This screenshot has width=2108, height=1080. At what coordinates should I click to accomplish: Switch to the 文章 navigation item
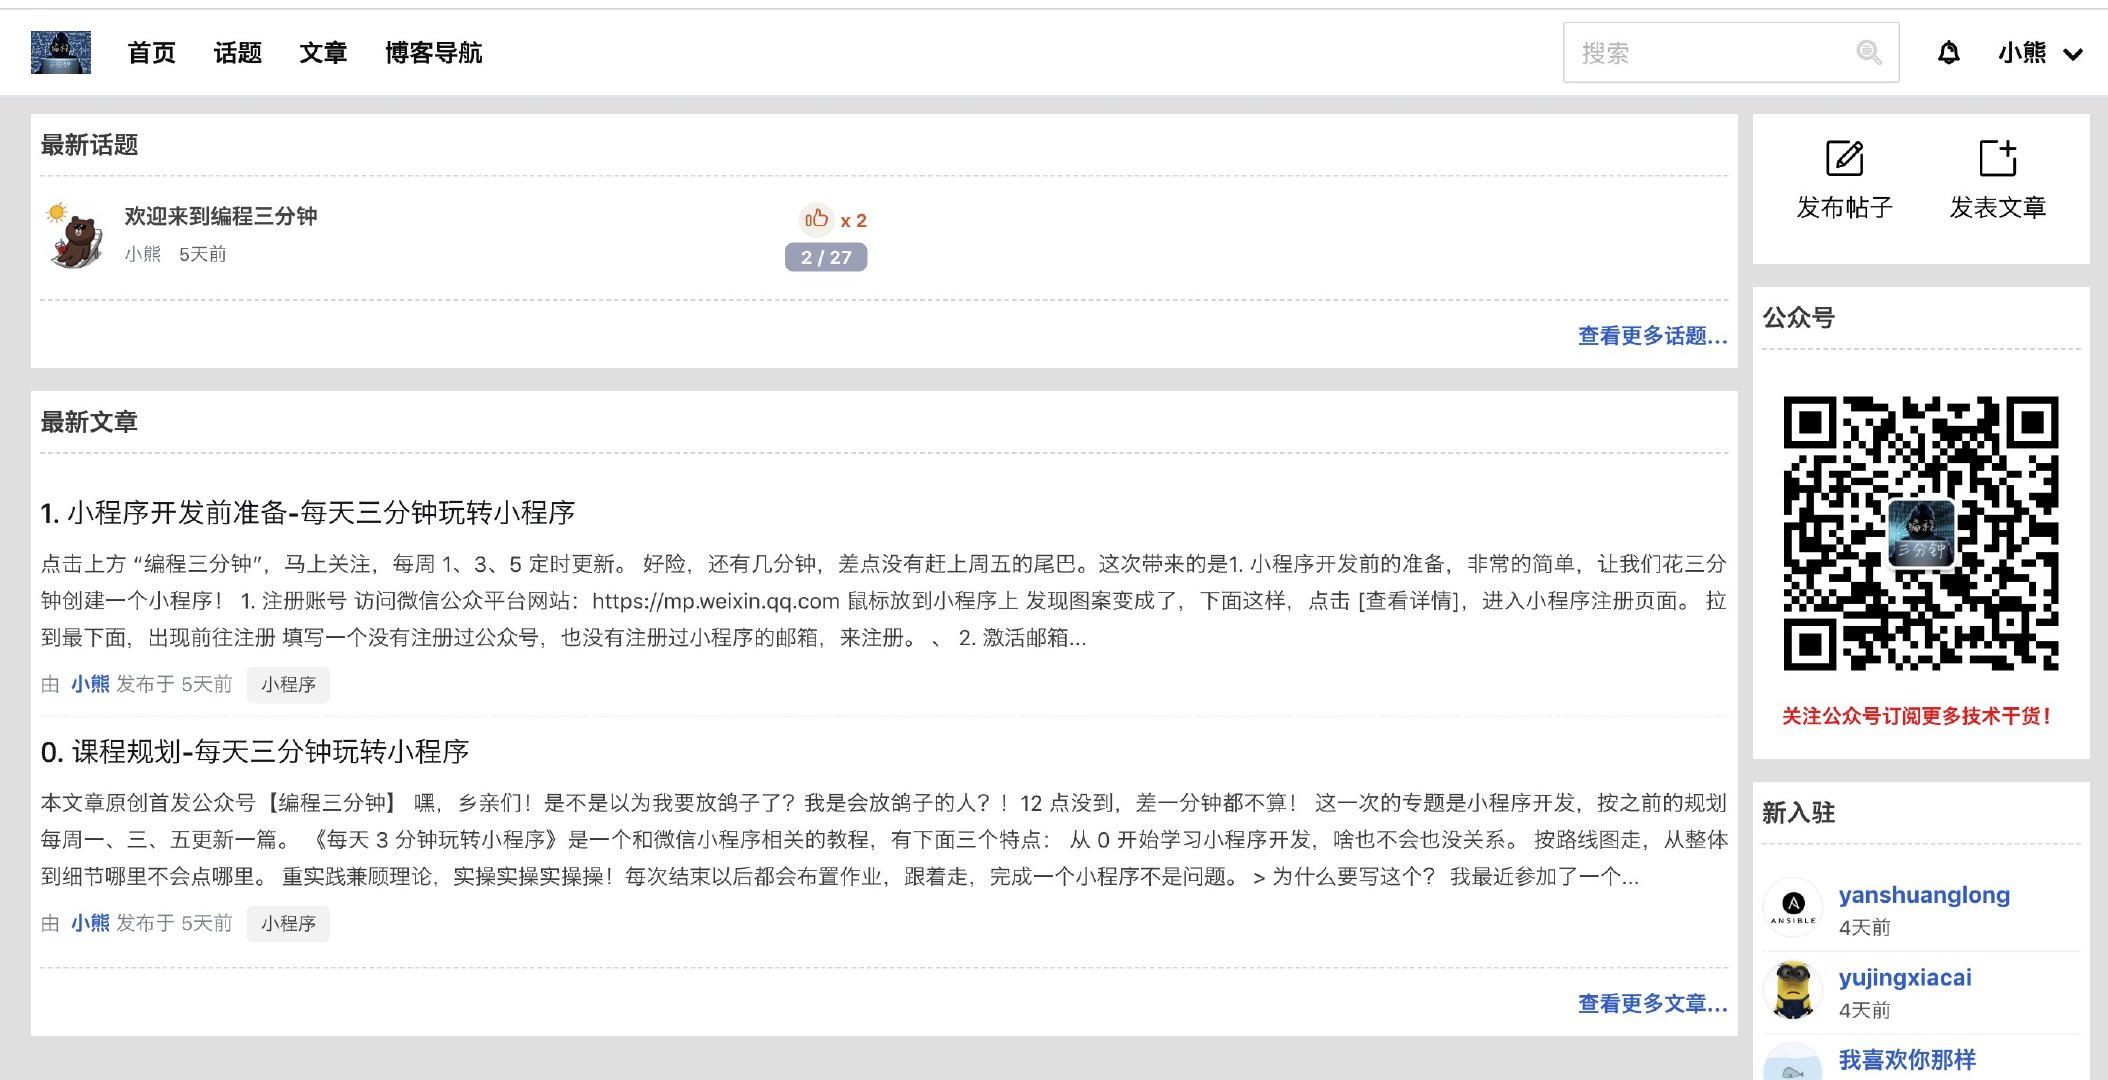323,53
